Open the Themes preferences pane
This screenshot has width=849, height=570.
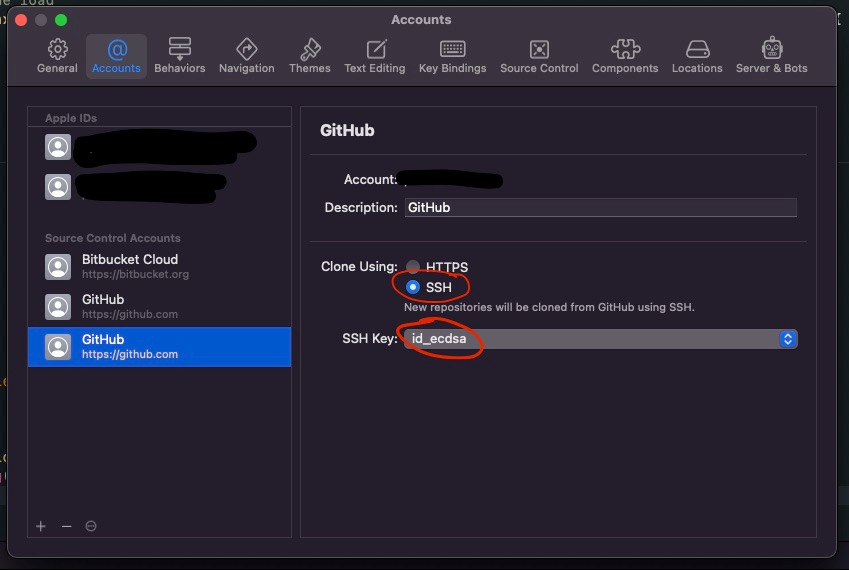(x=310, y=56)
